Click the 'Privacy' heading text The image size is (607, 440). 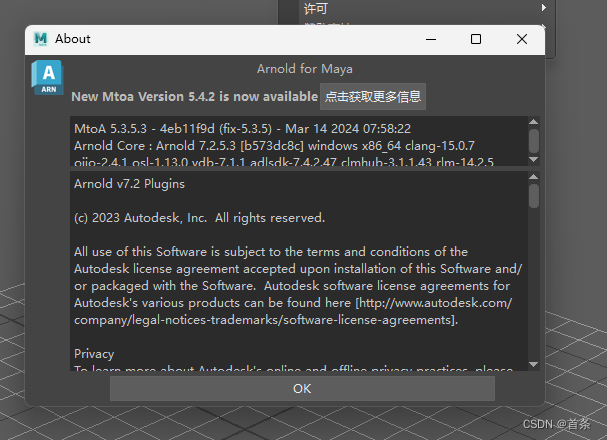(94, 354)
